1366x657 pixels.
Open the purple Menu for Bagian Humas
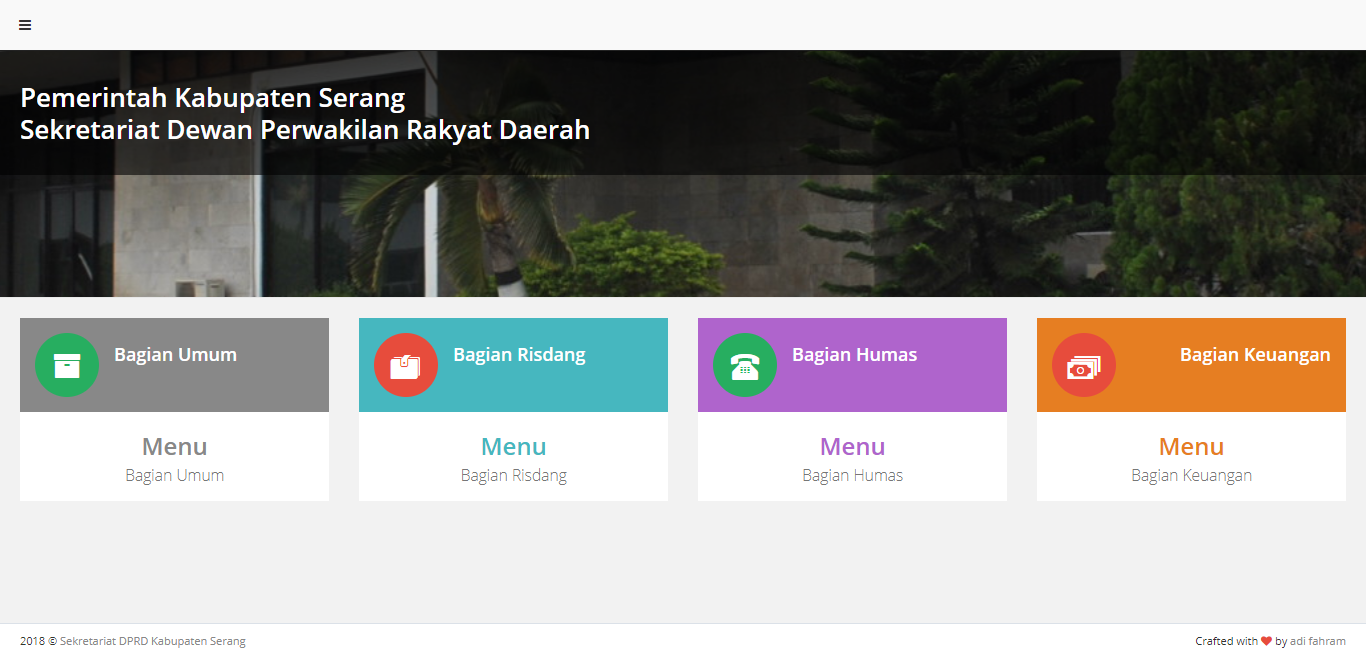pyautogui.click(x=852, y=447)
